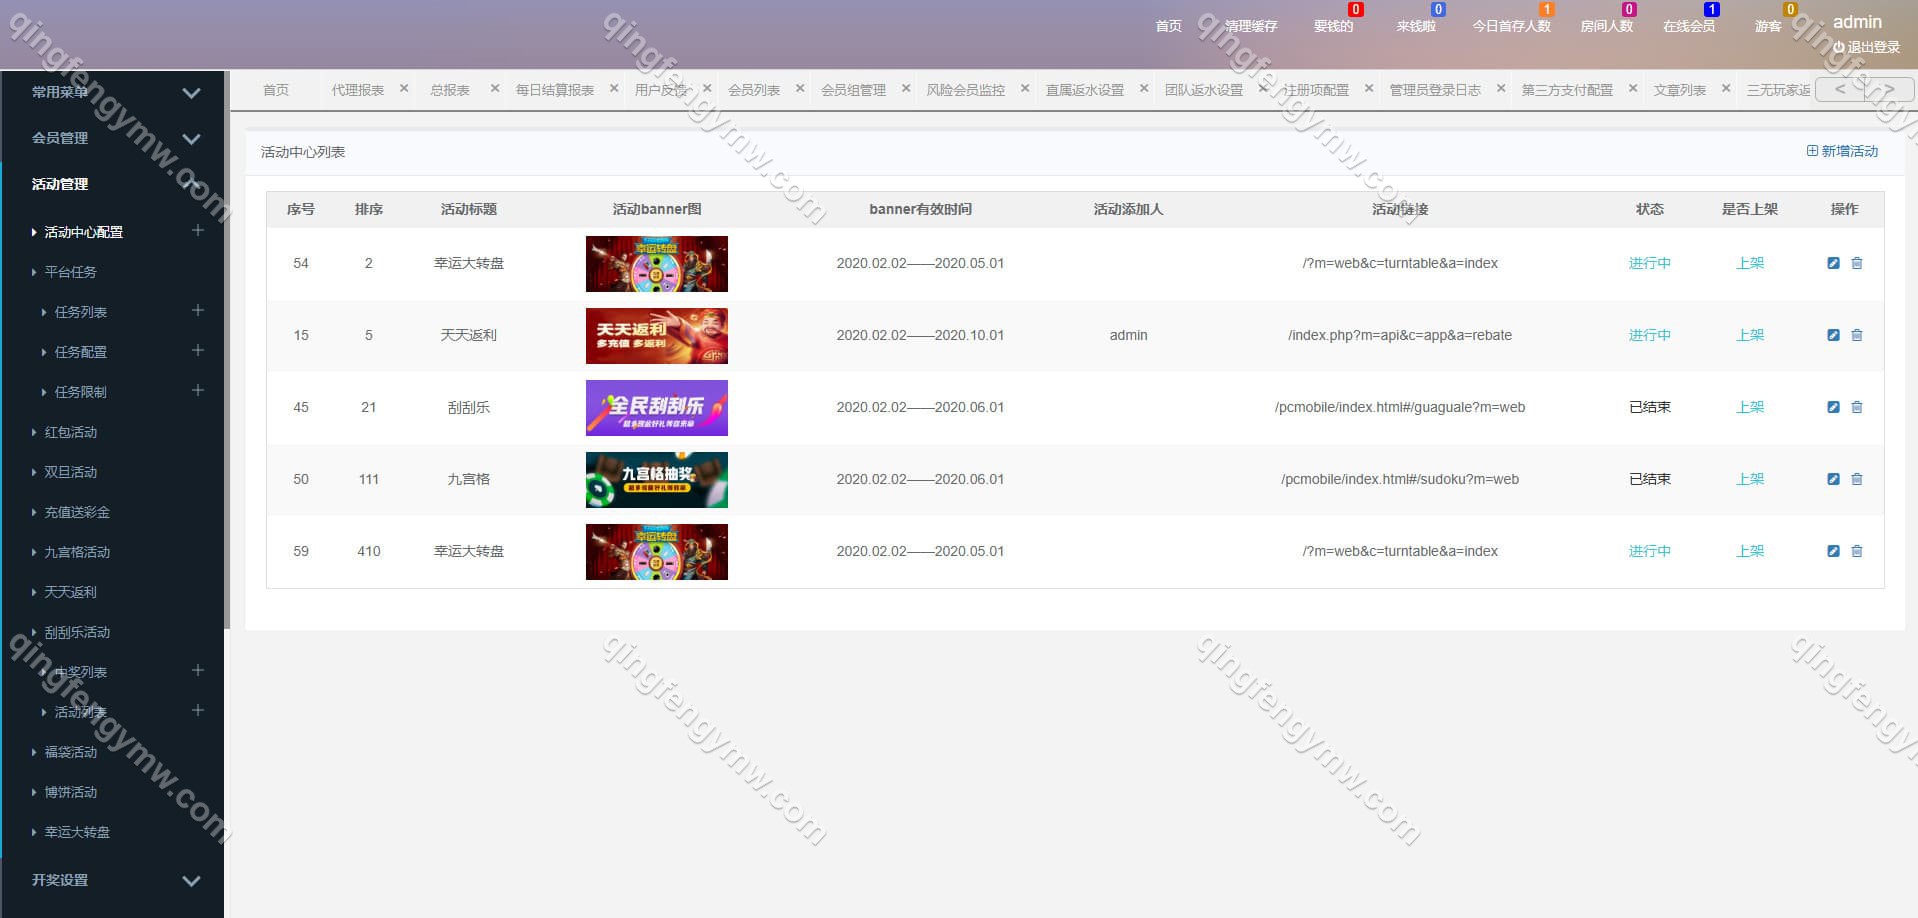
Task: Close the 代理报表 tab
Action: [x=404, y=89]
